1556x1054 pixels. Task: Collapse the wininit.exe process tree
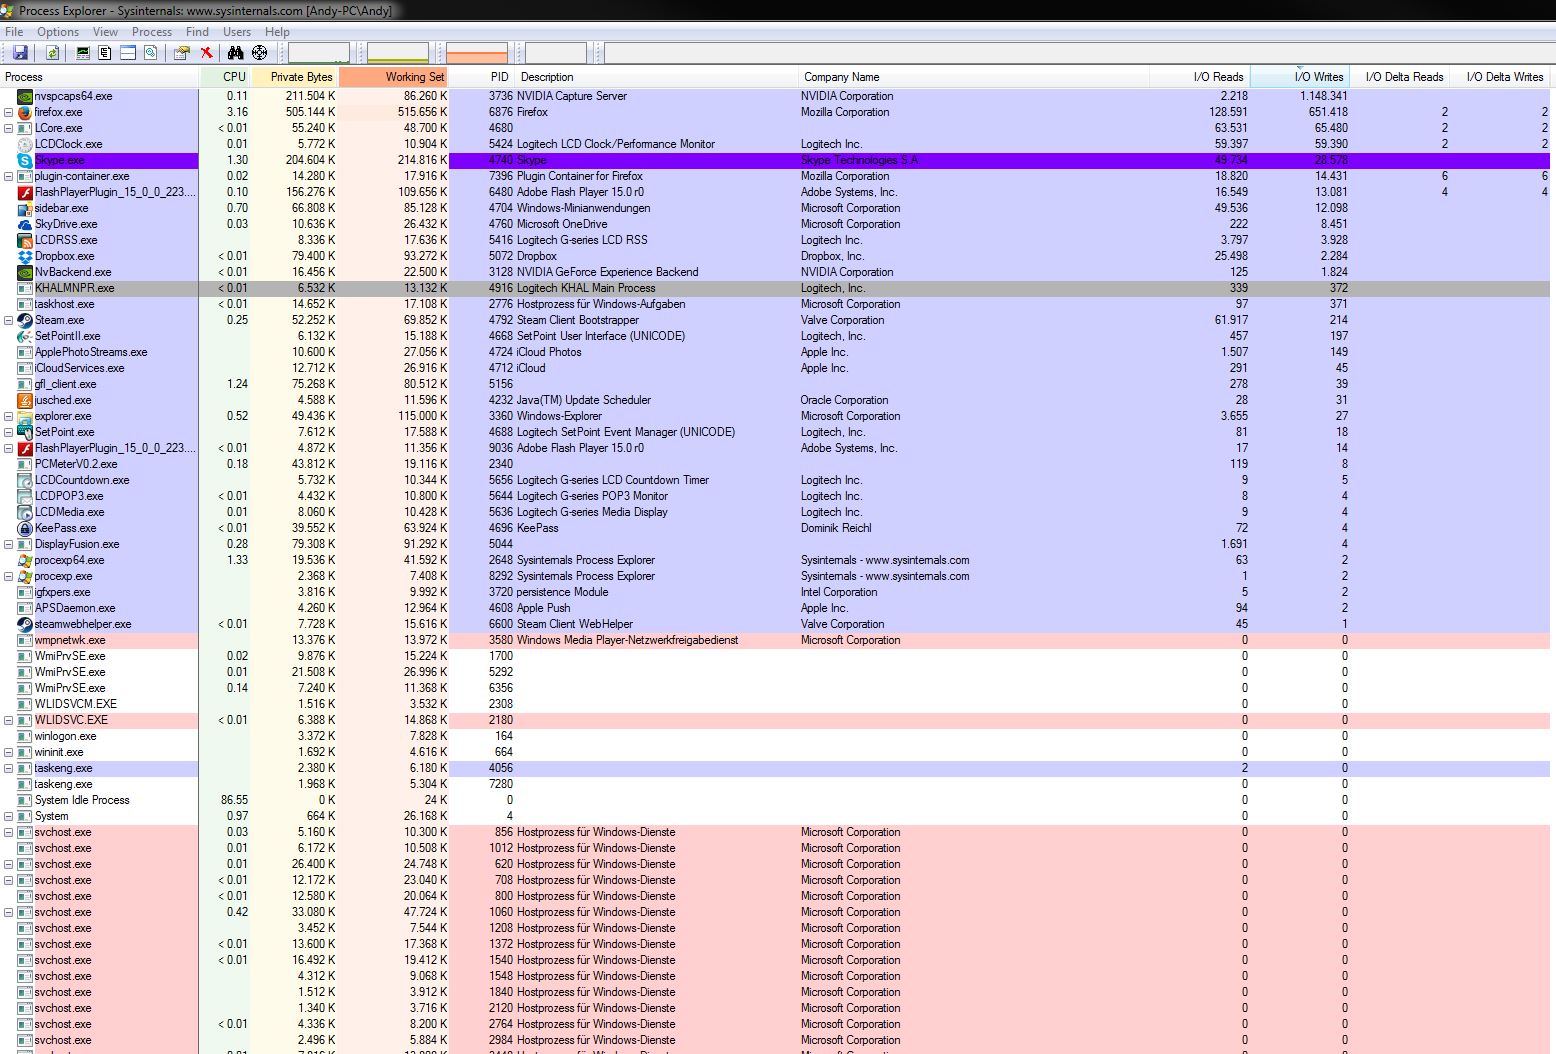coord(8,752)
